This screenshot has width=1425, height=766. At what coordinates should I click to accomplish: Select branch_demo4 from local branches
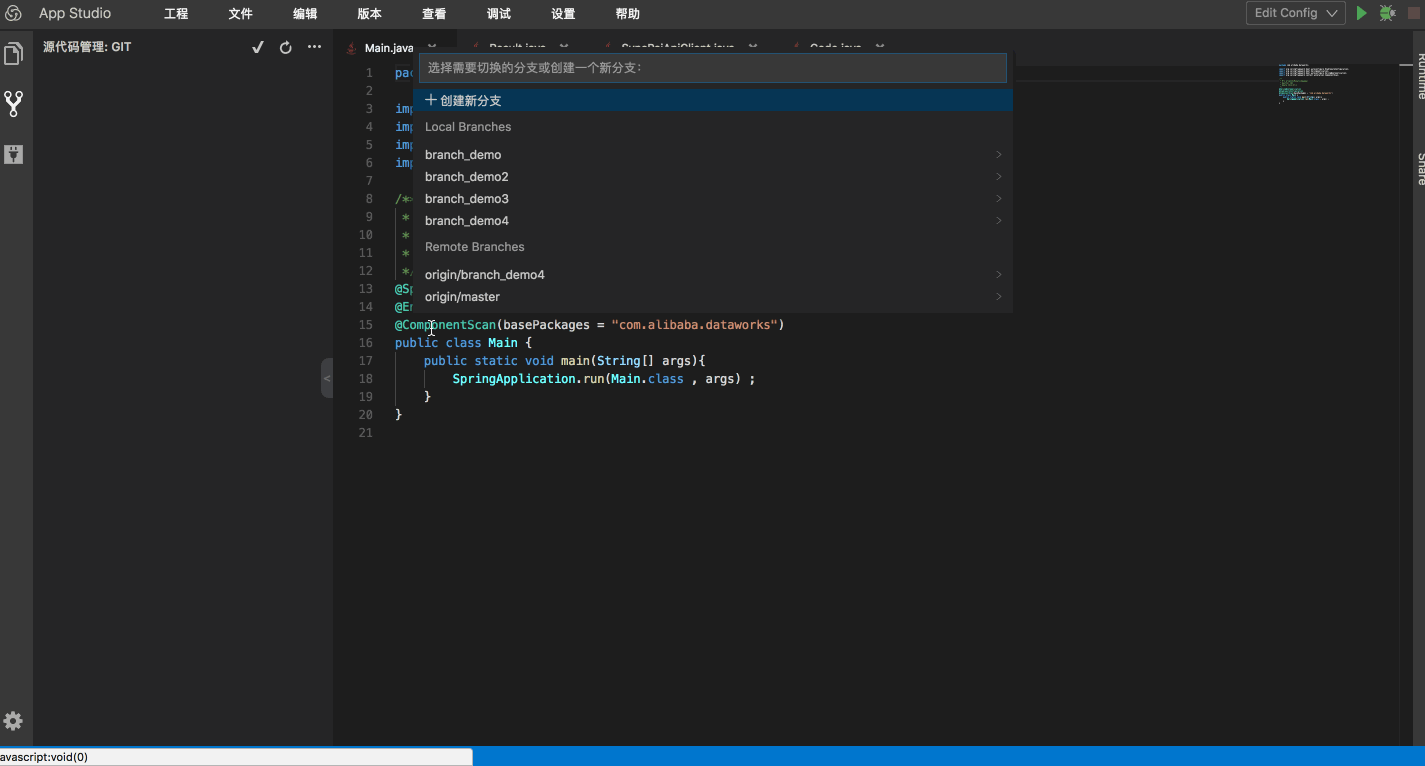point(713,221)
